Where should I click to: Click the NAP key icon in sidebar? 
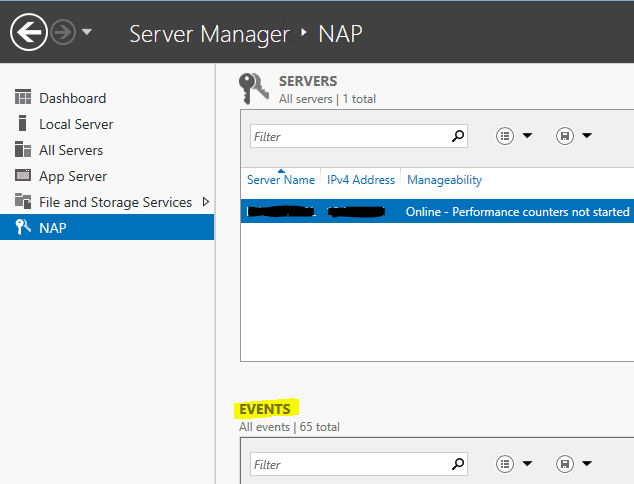(22, 228)
